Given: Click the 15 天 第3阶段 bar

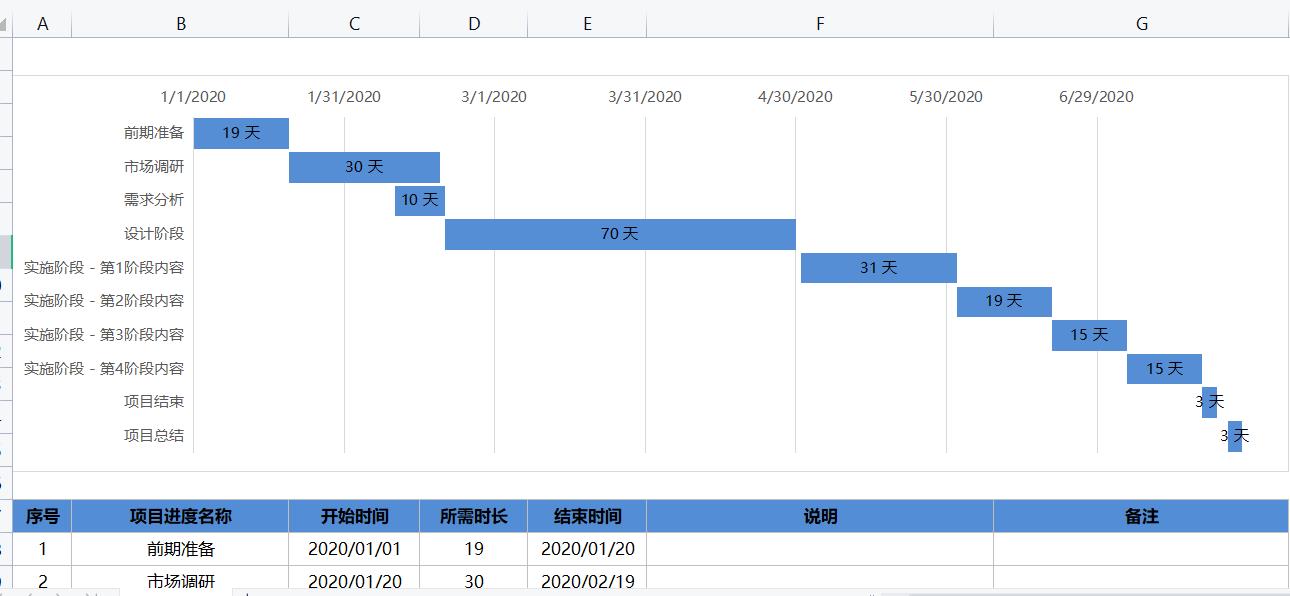Looking at the screenshot, I should [x=1089, y=335].
